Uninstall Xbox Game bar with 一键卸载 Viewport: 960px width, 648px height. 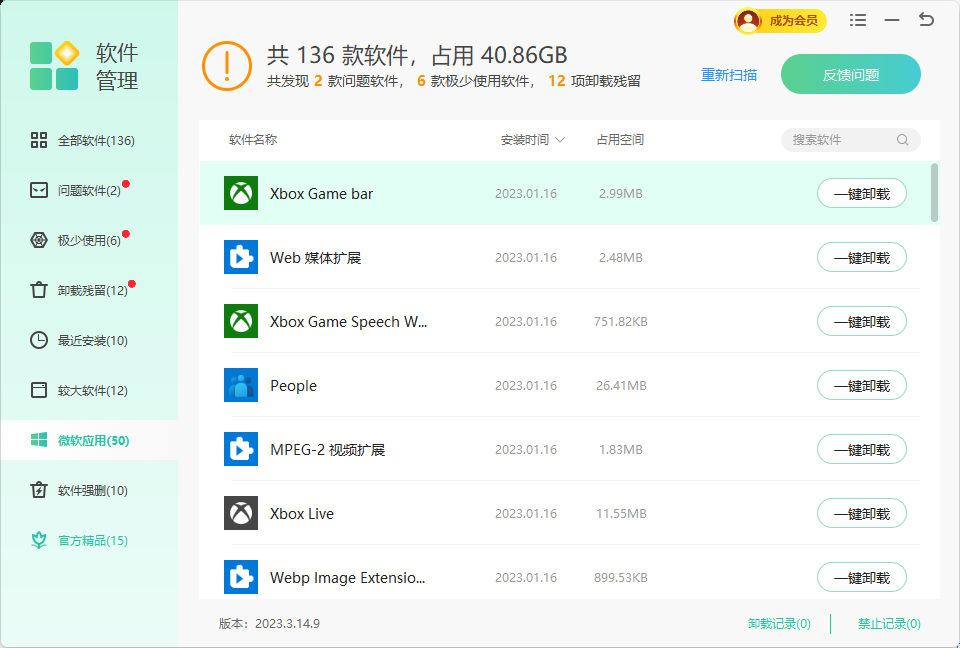pos(861,194)
